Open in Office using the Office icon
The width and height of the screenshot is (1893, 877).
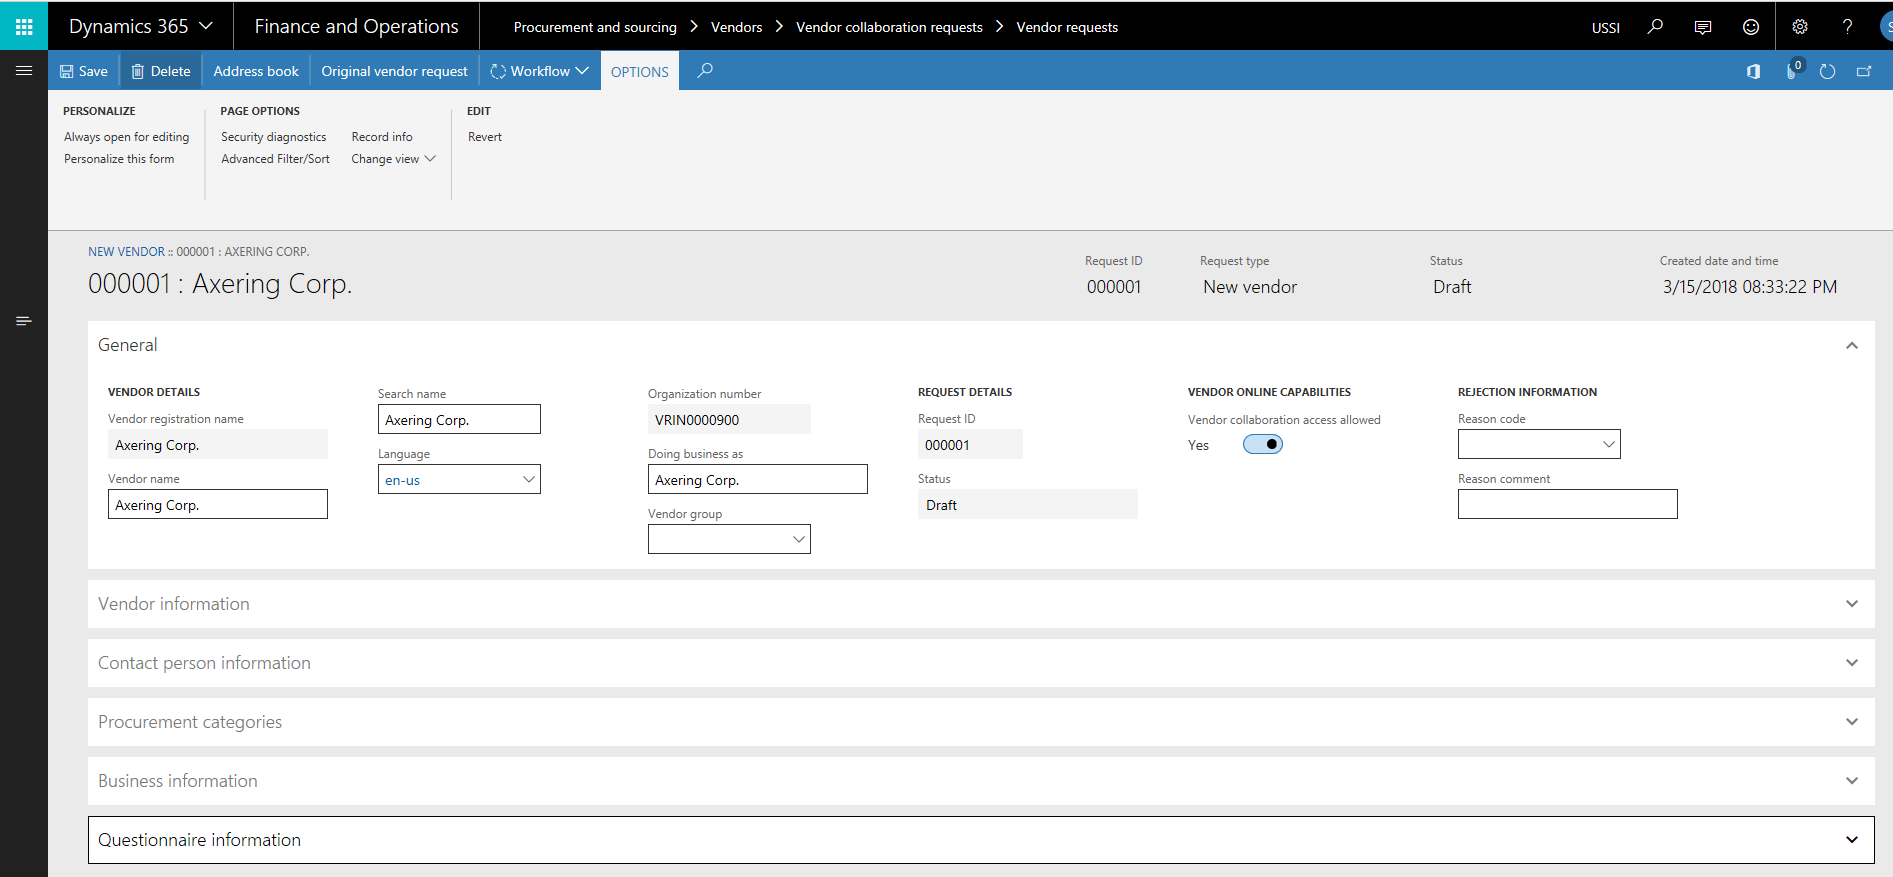(x=1753, y=71)
